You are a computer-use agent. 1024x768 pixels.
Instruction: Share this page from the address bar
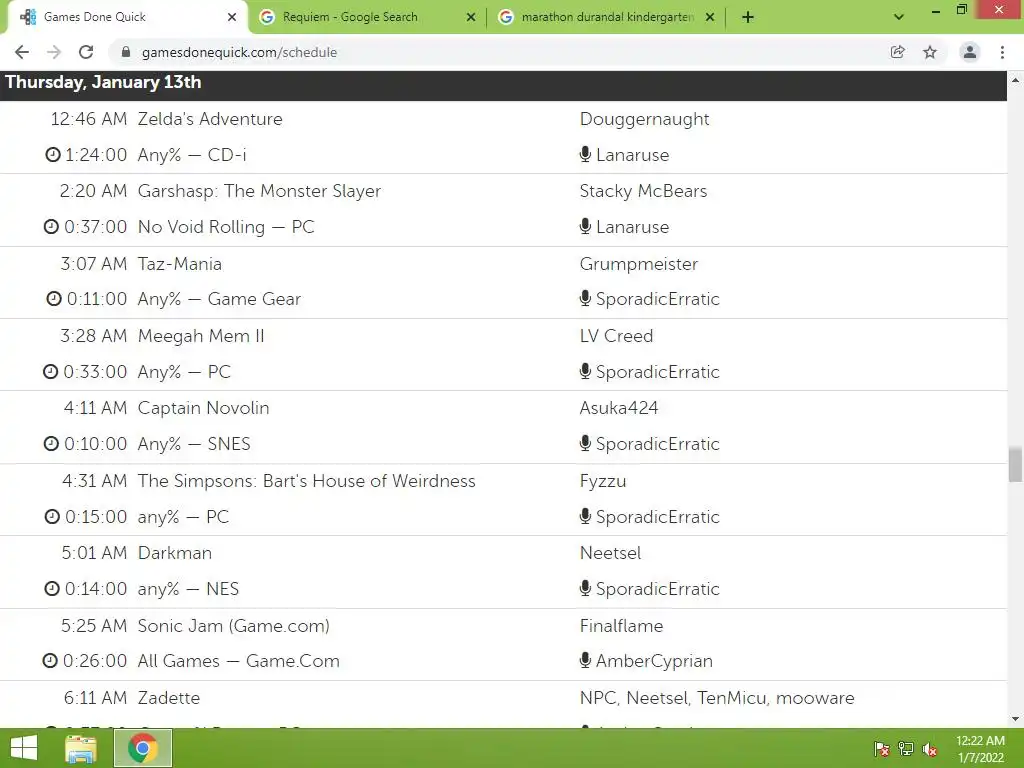pos(898,52)
